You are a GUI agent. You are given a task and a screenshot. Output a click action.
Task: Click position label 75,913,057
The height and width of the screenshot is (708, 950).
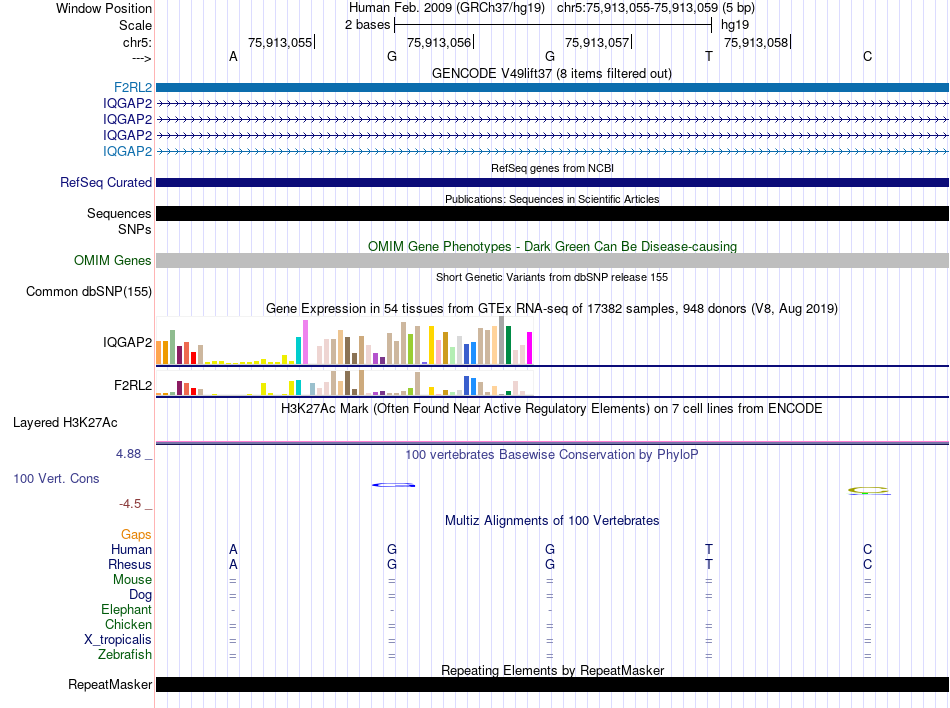[597, 43]
